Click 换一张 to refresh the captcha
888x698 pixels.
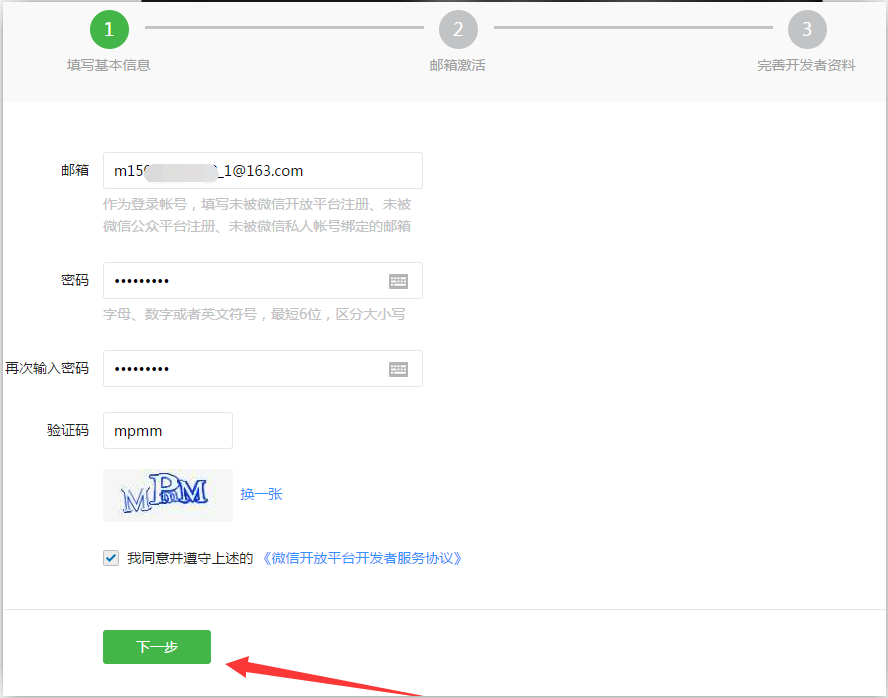tap(261, 493)
